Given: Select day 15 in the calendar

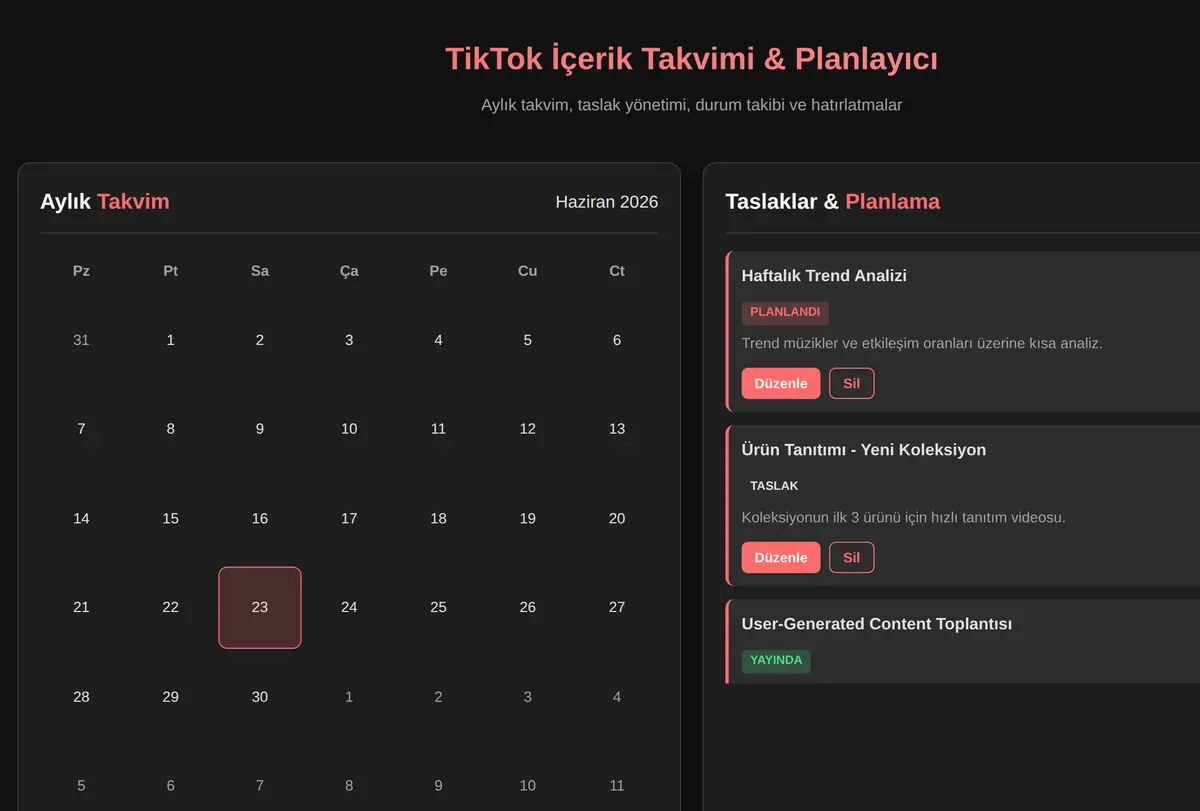Looking at the screenshot, I should point(171,518).
